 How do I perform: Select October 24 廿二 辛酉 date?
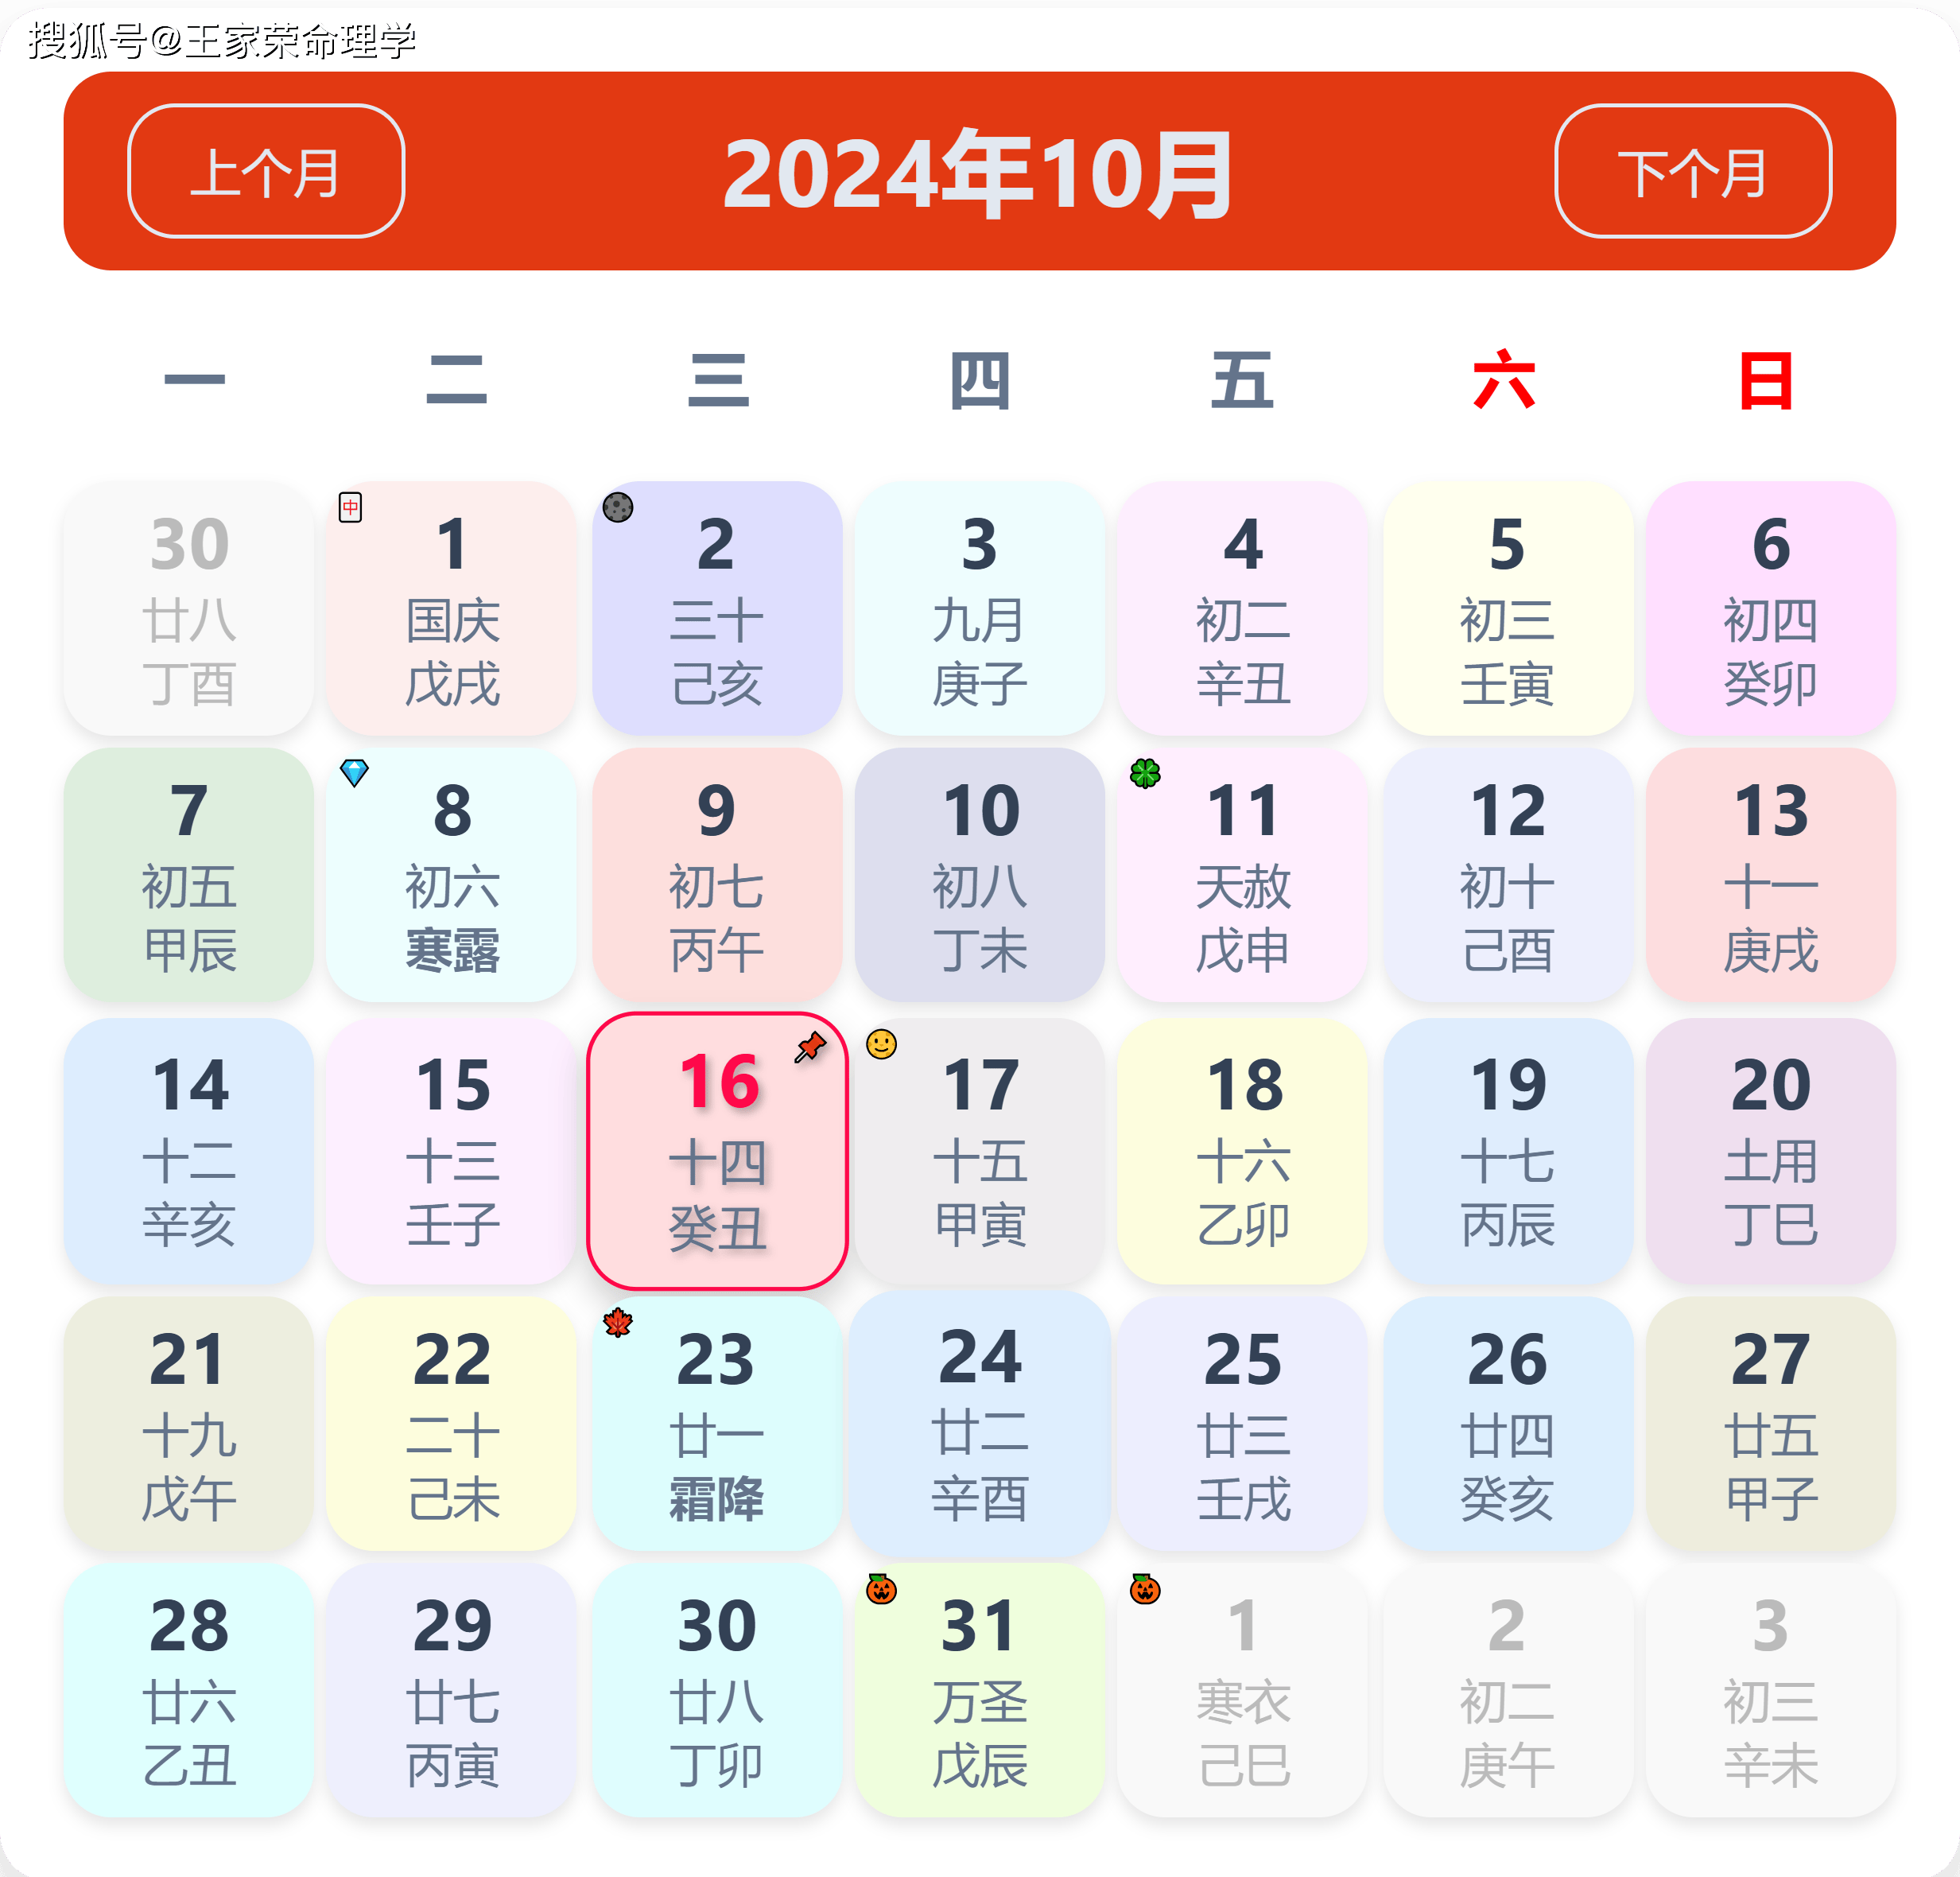point(980,1424)
